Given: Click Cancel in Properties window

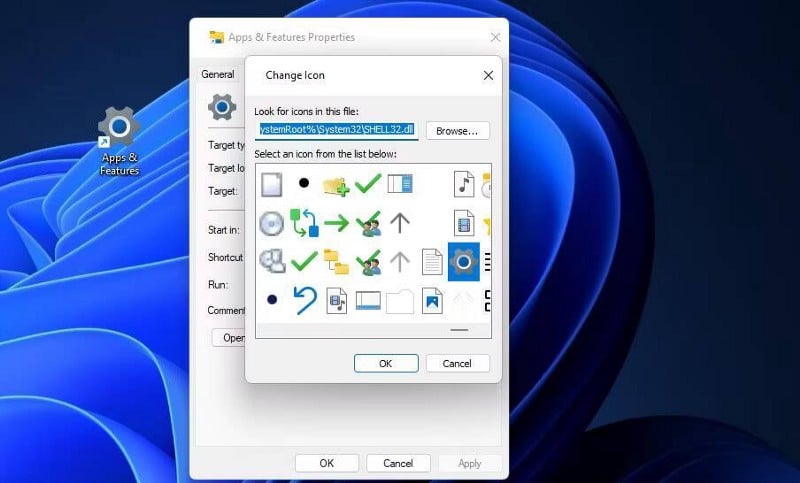Looking at the screenshot, I should [x=398, y=463].
